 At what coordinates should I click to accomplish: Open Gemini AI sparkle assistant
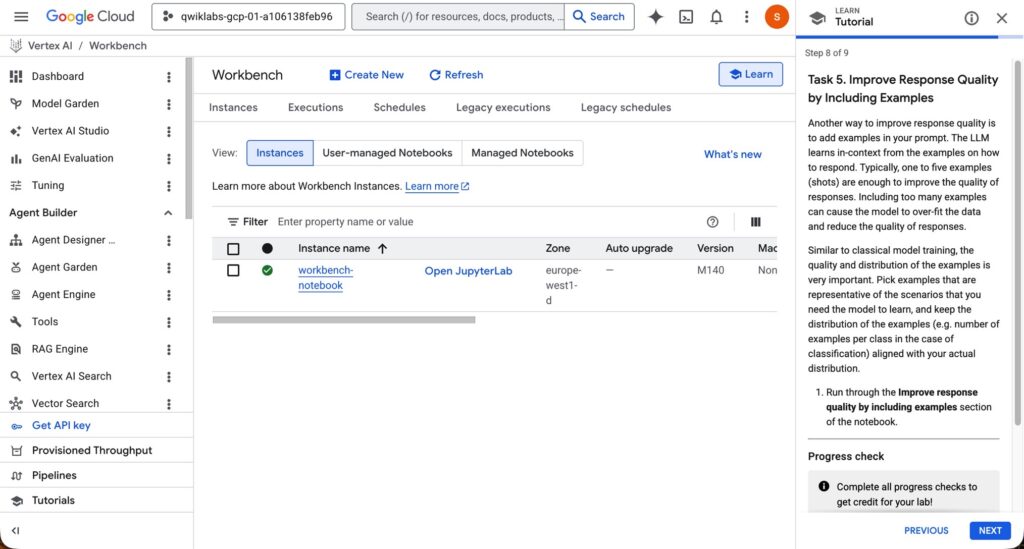click(656, 17)
